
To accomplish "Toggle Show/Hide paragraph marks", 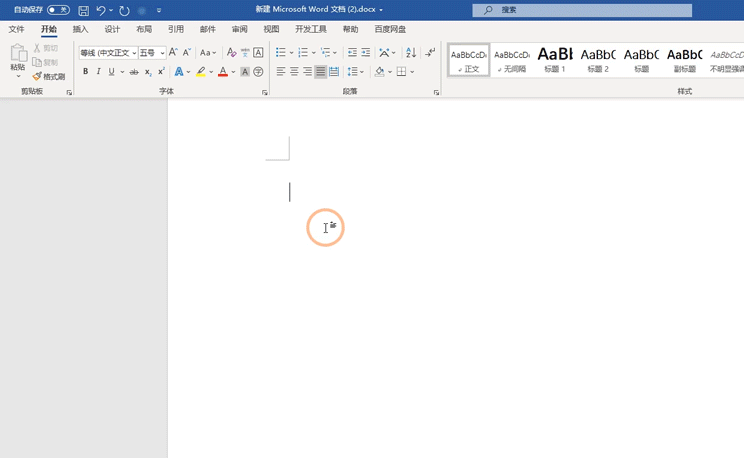I will pos(430,52).
